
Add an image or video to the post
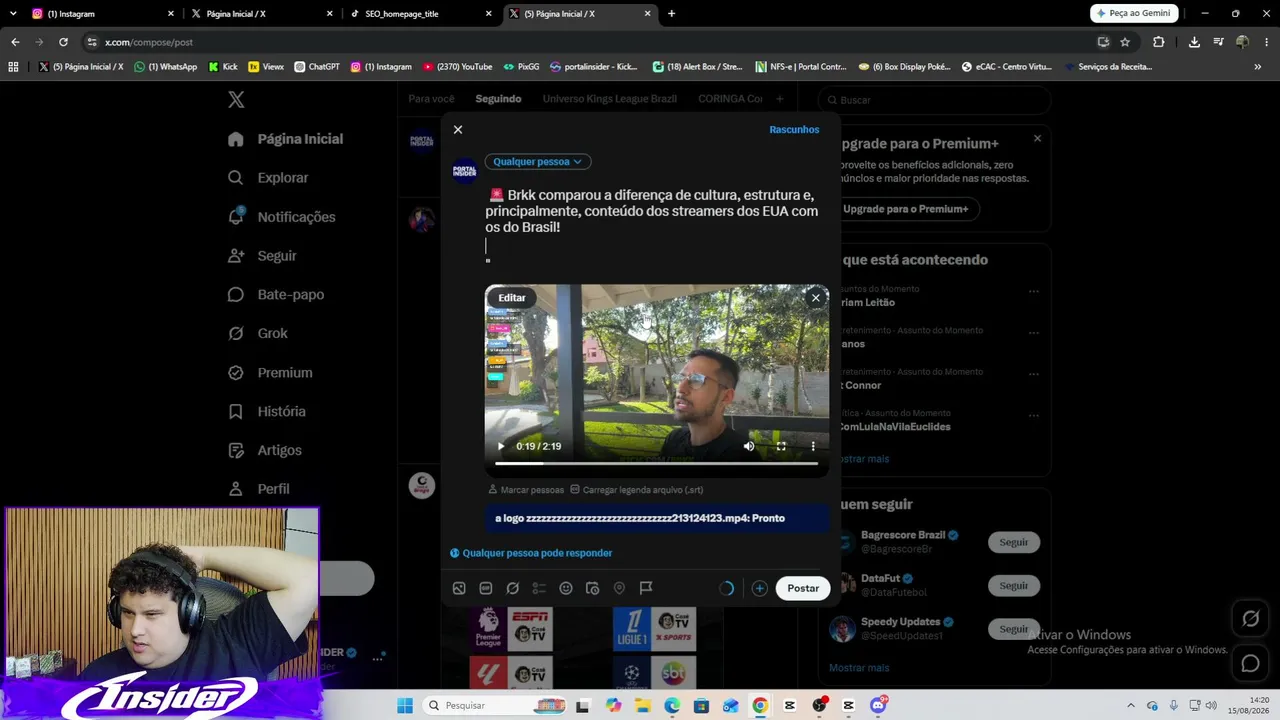tap(459, 588)
